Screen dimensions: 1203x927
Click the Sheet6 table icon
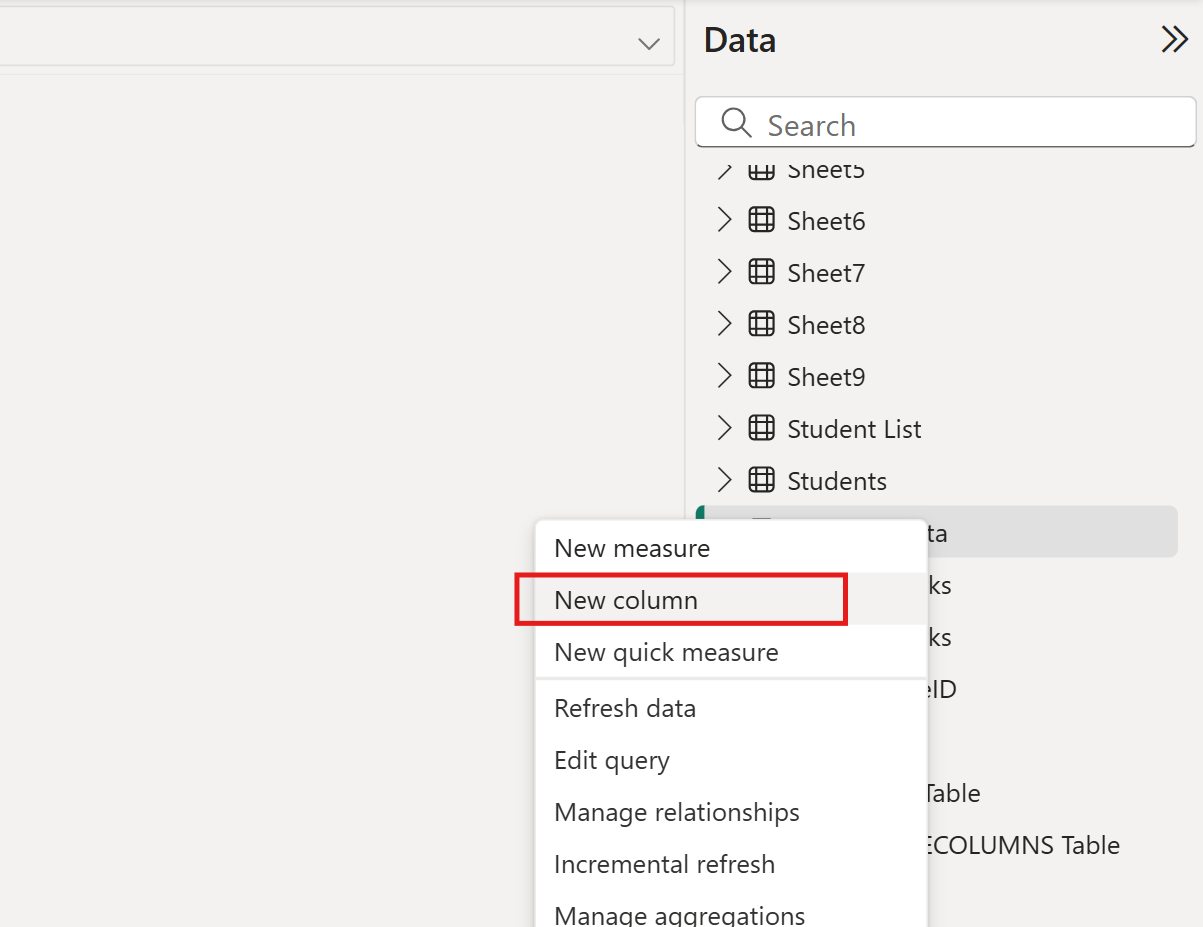click(x=761, y=220)
